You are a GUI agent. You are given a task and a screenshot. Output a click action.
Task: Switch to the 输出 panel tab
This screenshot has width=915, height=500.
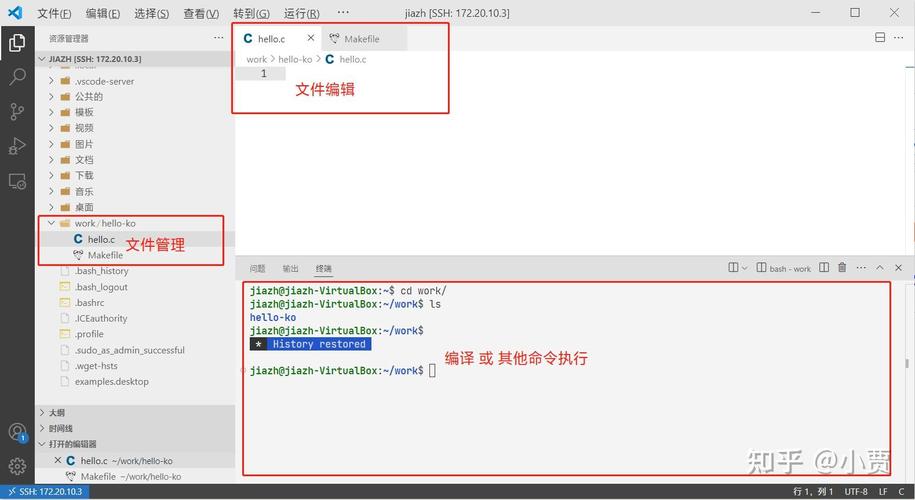[x=291, y=268]
